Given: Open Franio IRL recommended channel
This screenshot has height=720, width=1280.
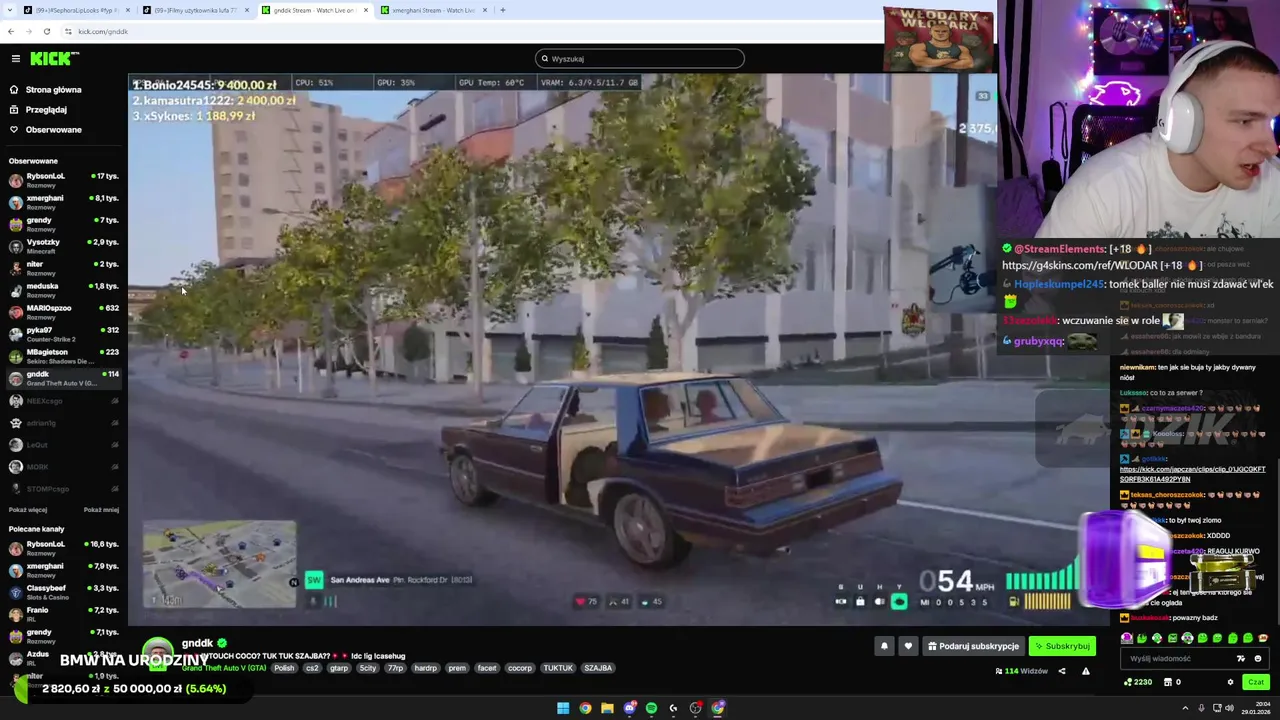Looking at the screenshot, I should pos(63,614).
